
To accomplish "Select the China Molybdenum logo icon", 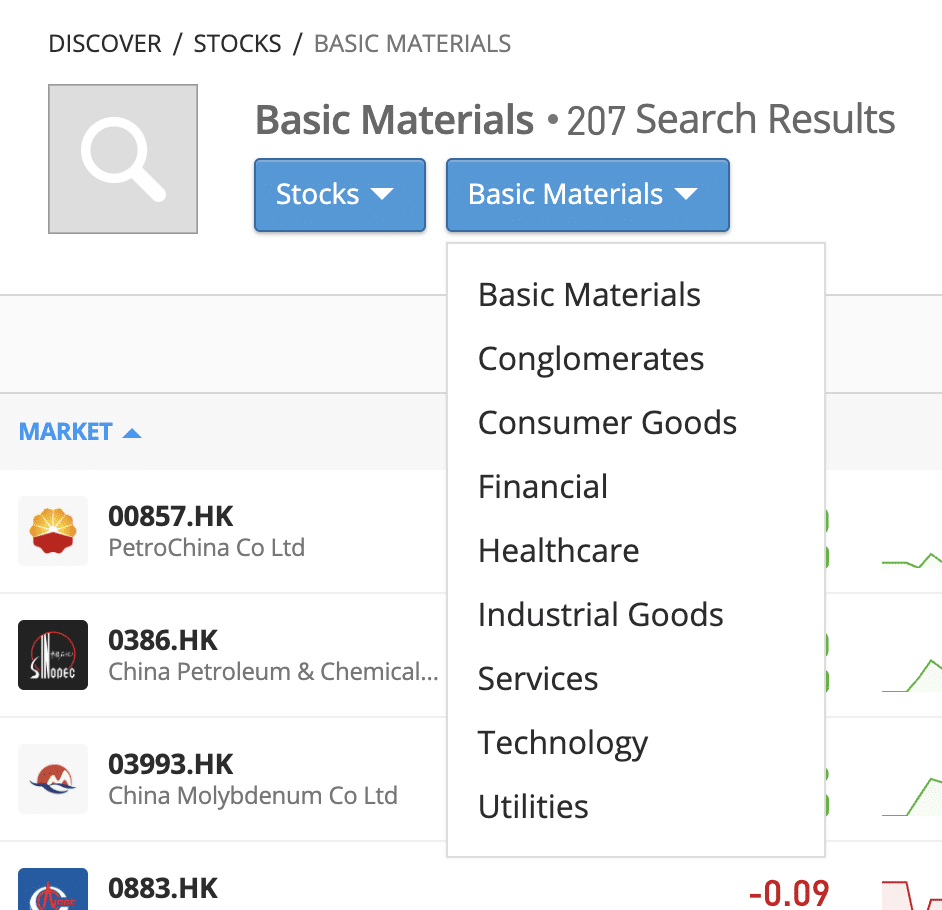I will [x=53, y=779].
